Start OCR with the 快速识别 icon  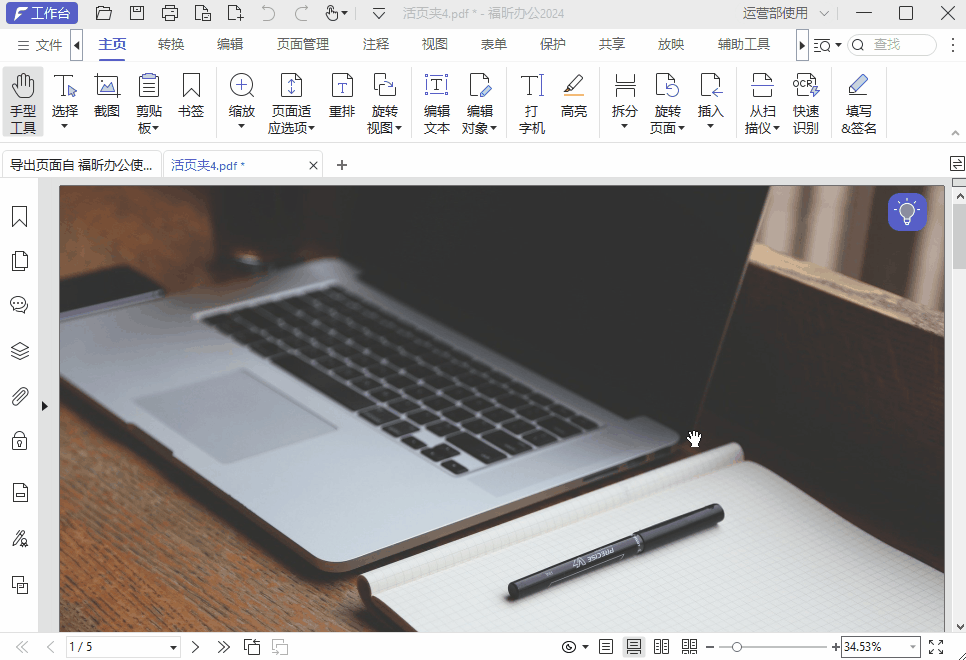[806, 95]
